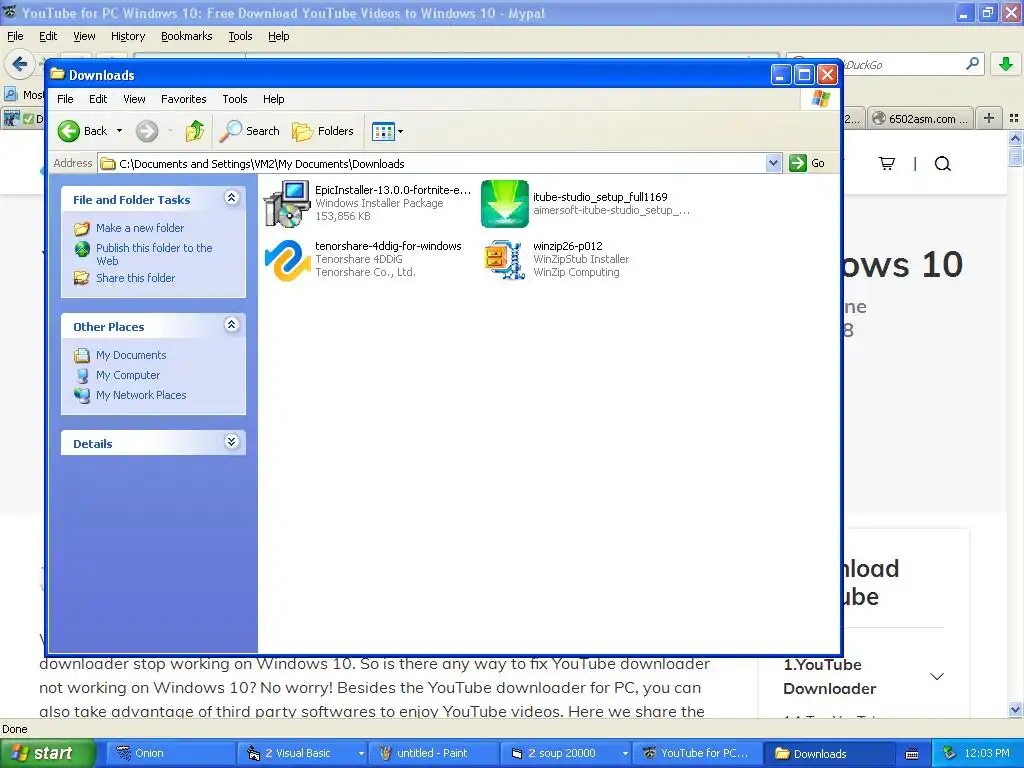Open Favorites menu in Downloads window

click(184, 99)
